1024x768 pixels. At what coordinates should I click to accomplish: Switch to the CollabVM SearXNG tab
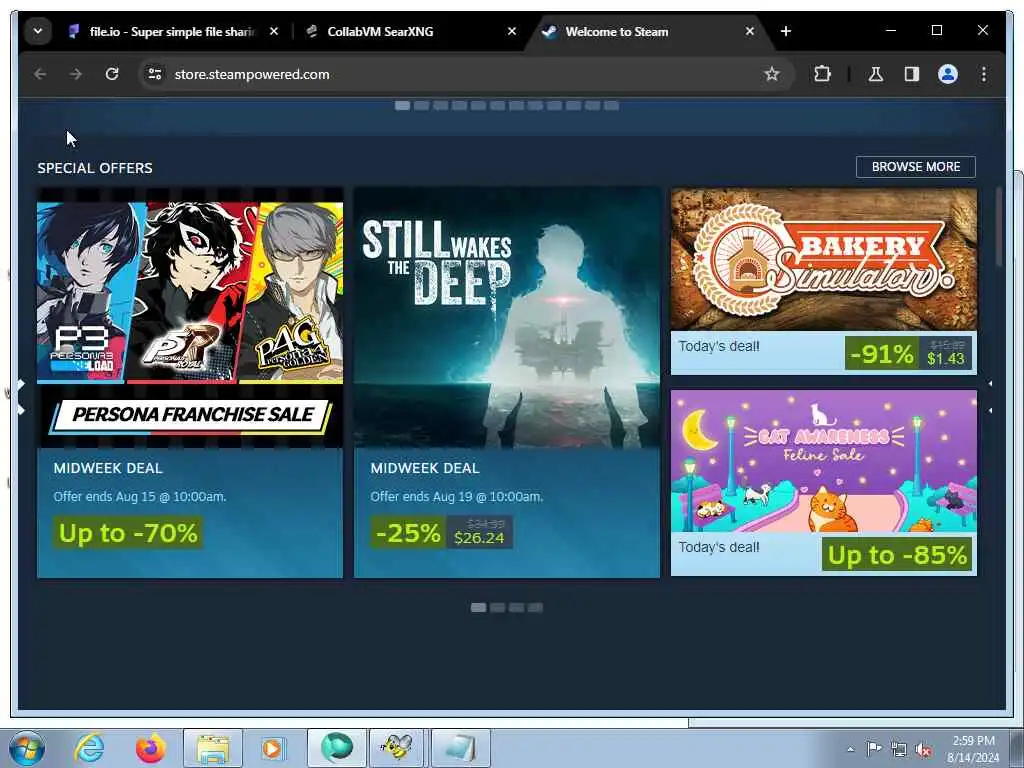coord(413,31)
